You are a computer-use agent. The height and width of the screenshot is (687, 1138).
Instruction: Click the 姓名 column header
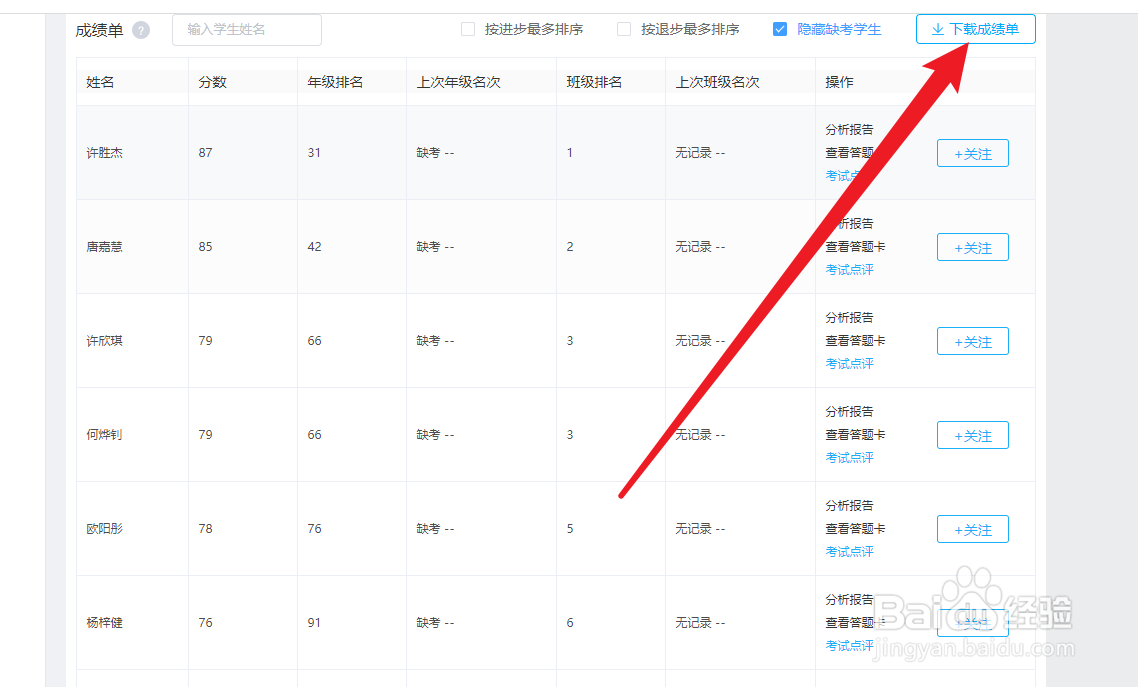(100, 82)
